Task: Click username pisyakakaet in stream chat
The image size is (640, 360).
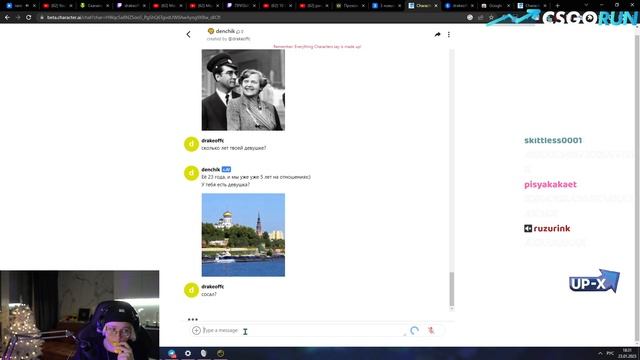Action: pos(550,184)
